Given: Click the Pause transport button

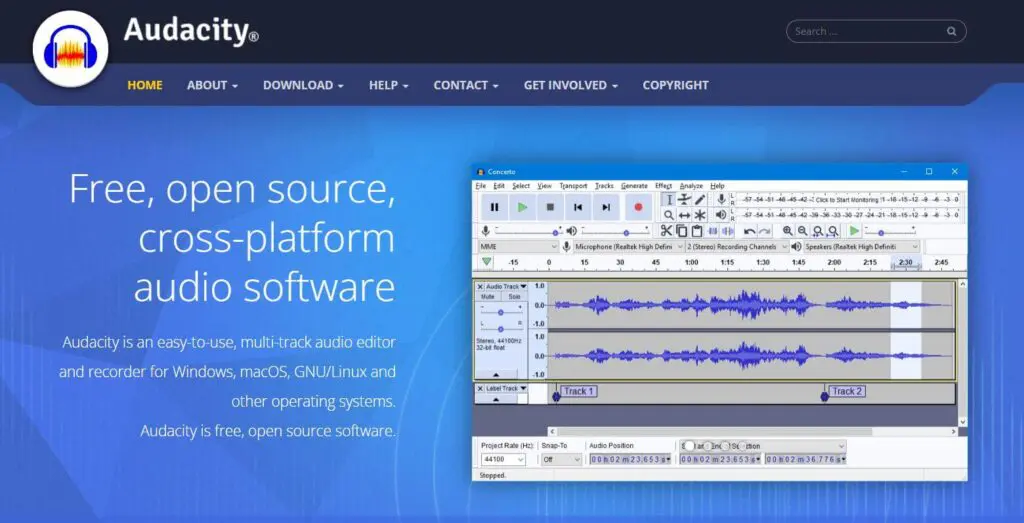Looking at the screenshot, I should coord(494,207).
